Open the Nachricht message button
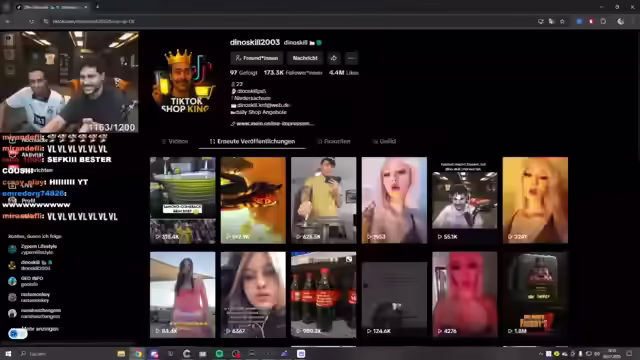This screenshot has height=360, width=640. pos(305,58)
